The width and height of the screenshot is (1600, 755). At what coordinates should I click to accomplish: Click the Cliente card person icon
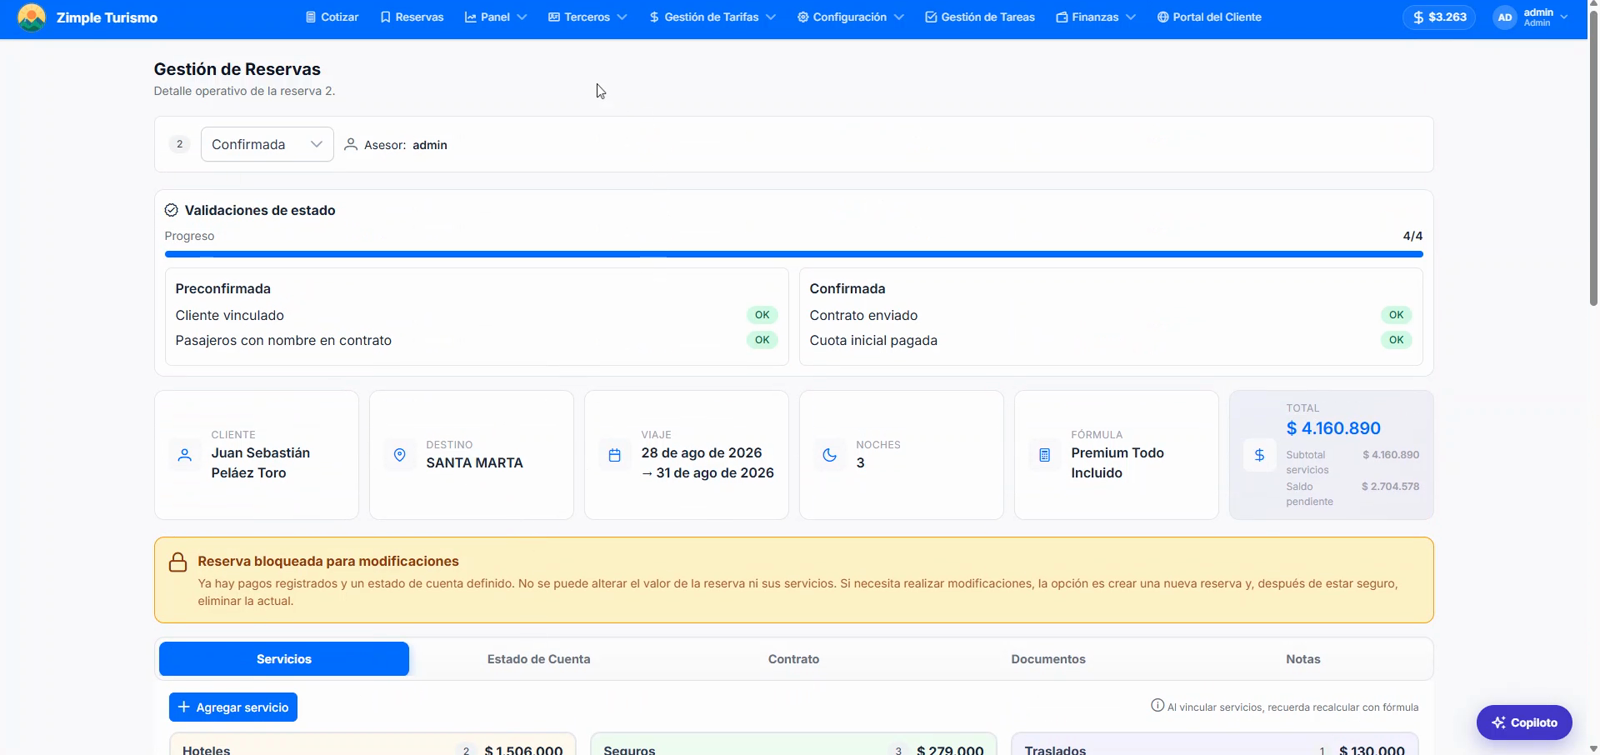184,455
